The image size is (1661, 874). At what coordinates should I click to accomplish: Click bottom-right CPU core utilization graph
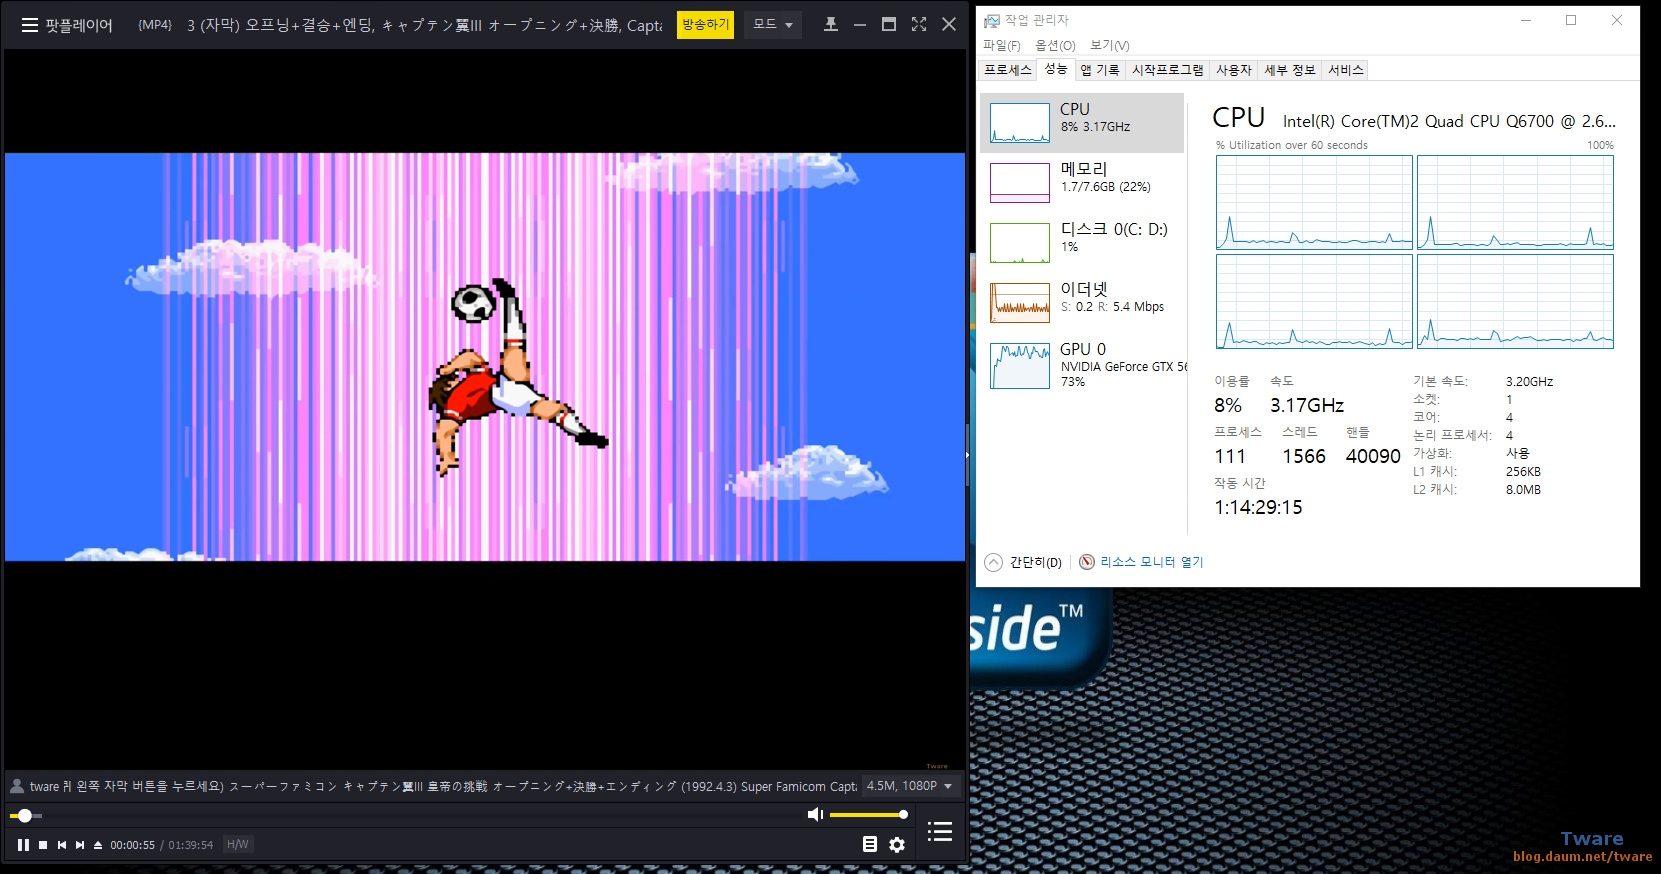coord(1515,301)
